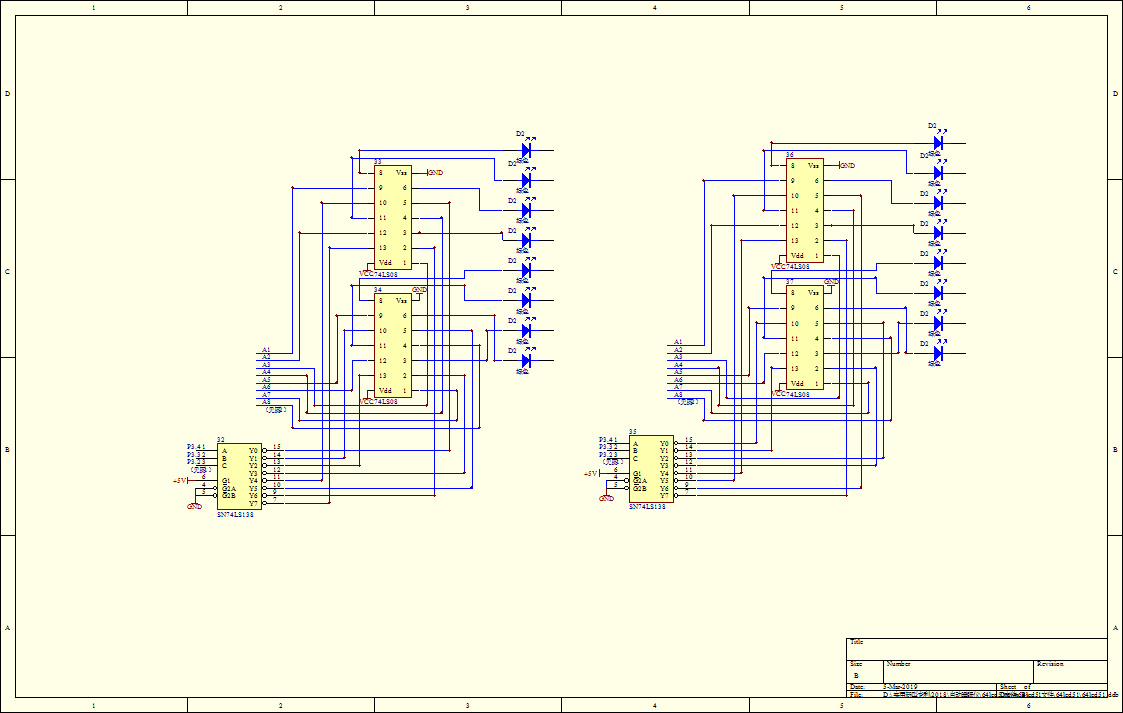Click the Number field in the title block
The height and width of the screenshot is (713, 1123).
(x=898, y=664)
